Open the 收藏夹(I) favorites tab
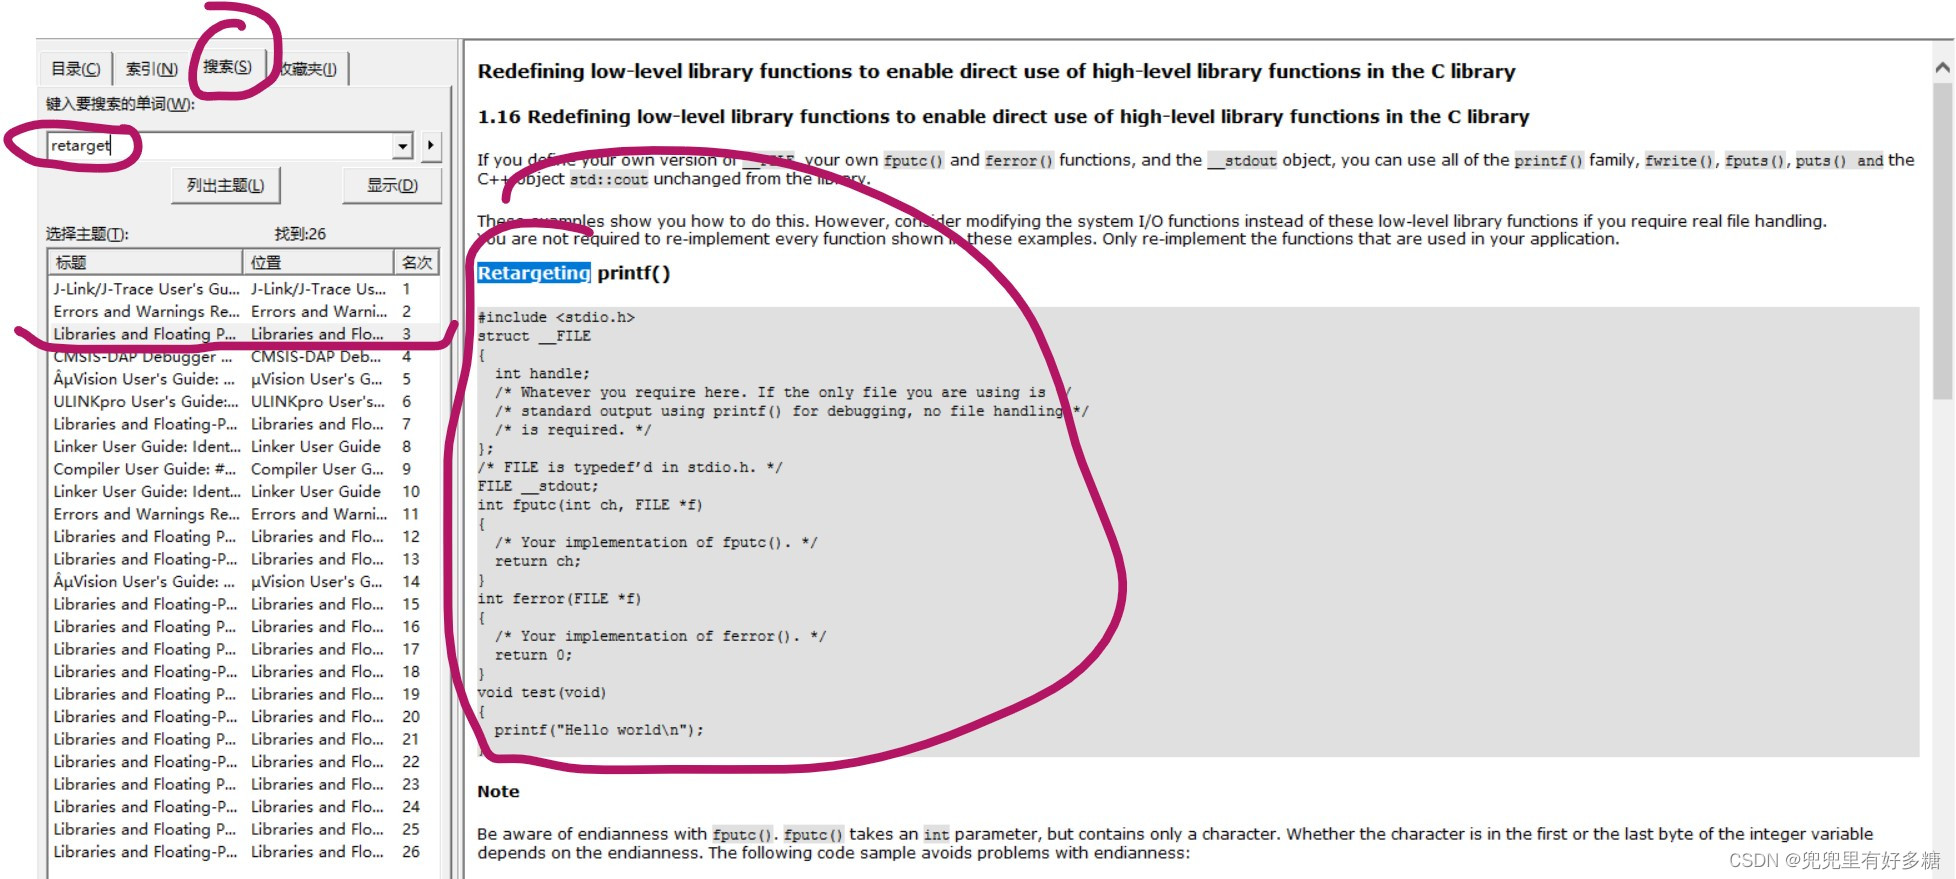The height and width of the screenshot is (879, 1956). pos(309,69)
